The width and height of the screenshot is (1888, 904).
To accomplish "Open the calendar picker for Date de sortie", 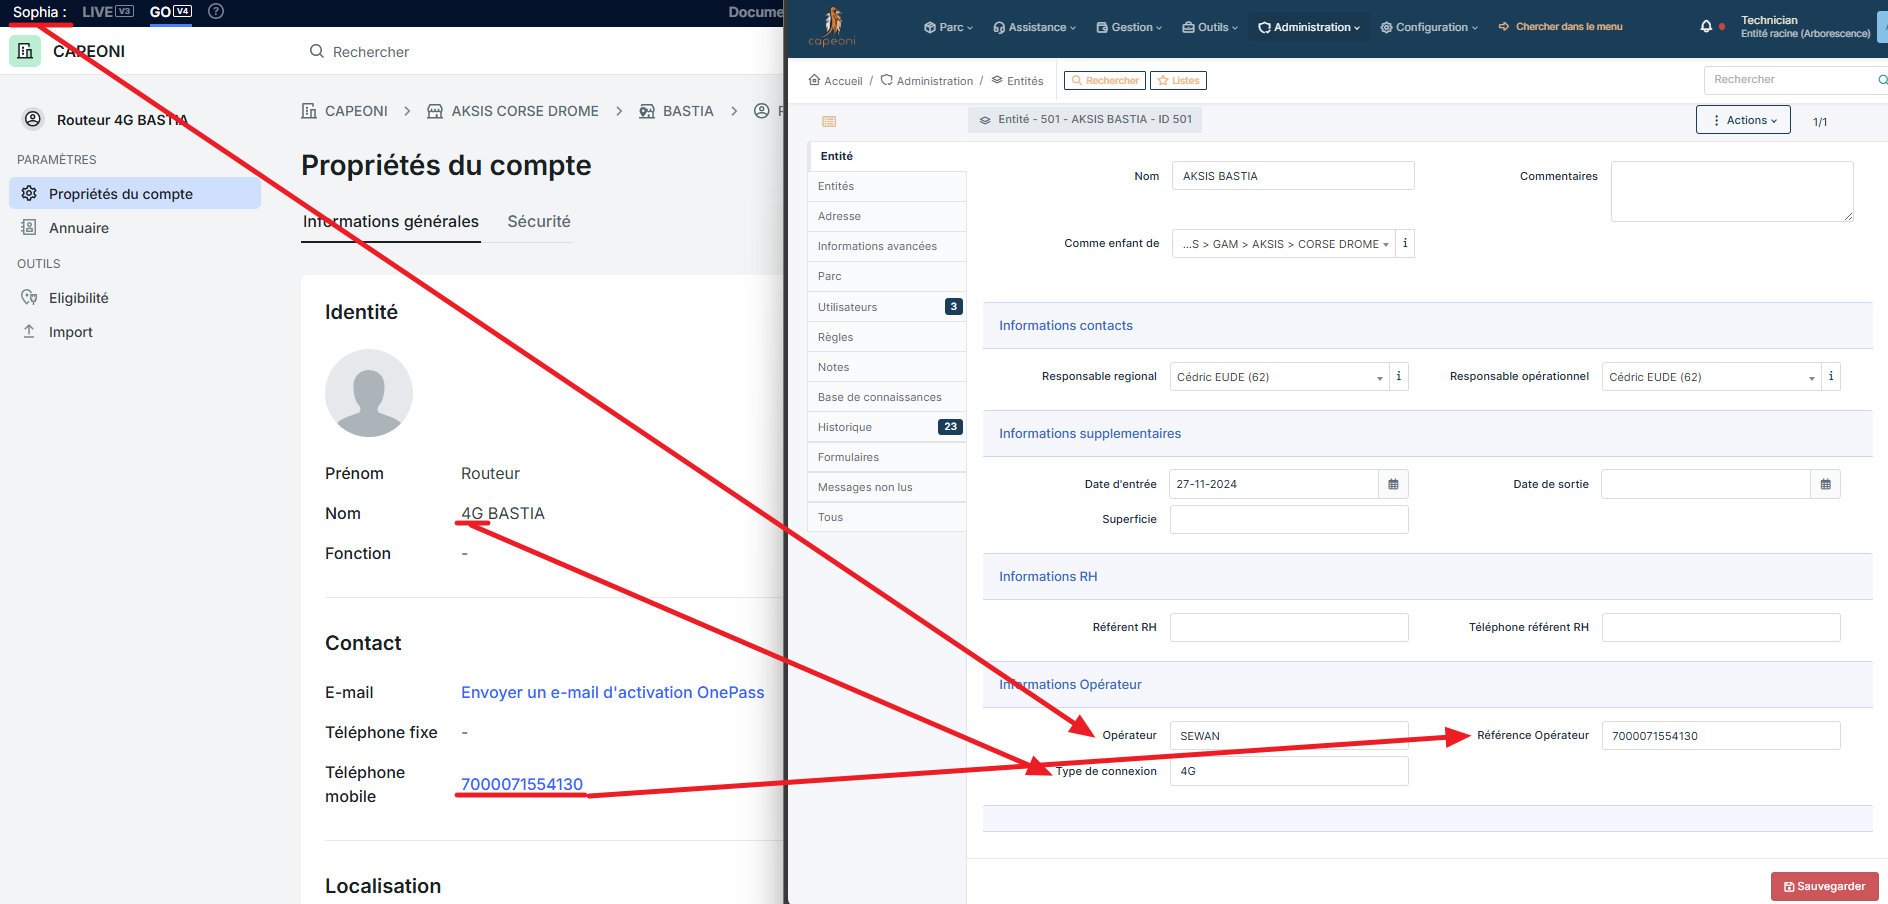I will (x=1826, y=484).
